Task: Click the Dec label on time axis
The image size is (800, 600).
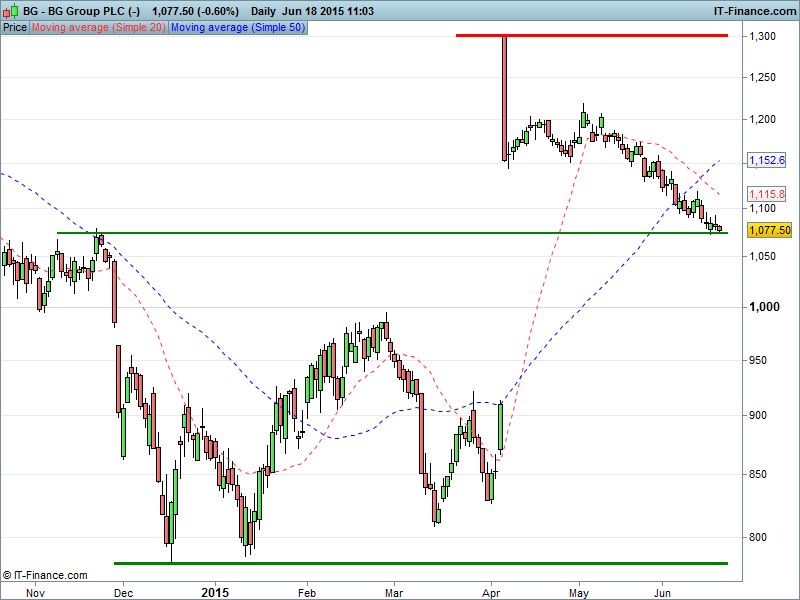Action: pyautogui.click(x=123, y=592)
